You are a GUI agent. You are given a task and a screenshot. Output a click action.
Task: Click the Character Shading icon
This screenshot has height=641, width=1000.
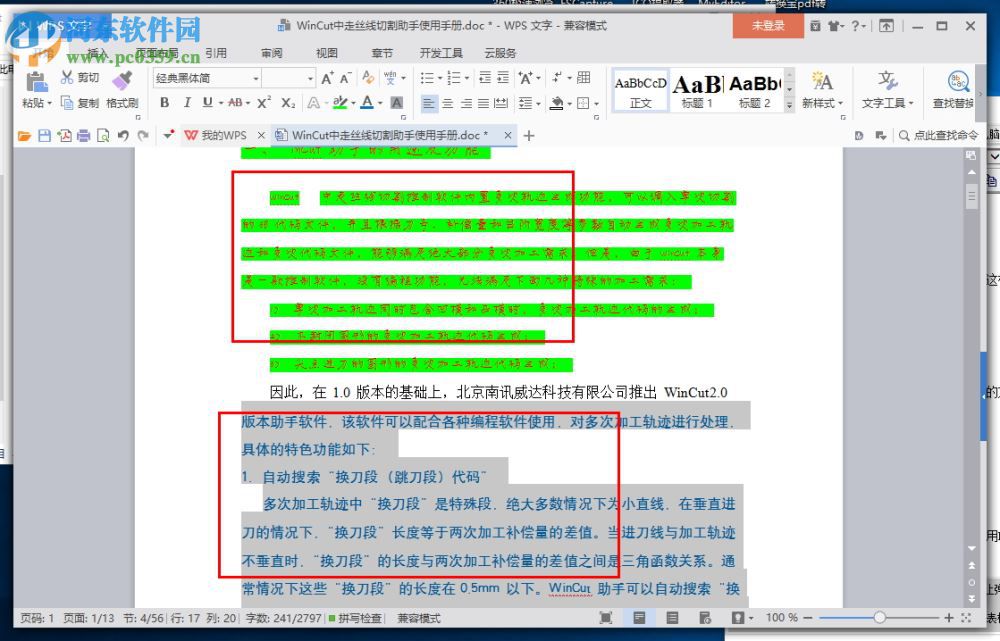(x=398, y=103)
